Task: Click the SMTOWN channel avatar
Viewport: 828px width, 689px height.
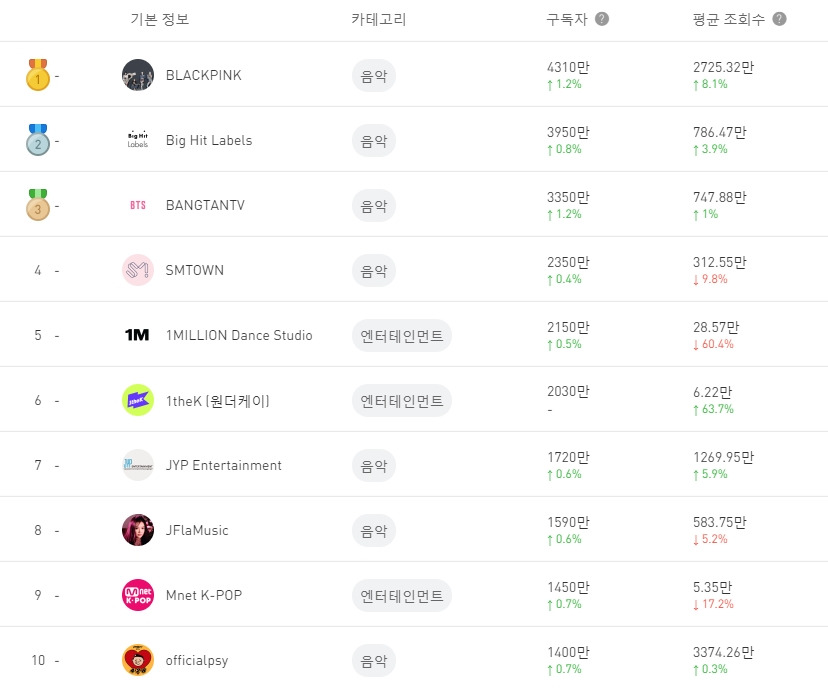Action: (138, 270)
